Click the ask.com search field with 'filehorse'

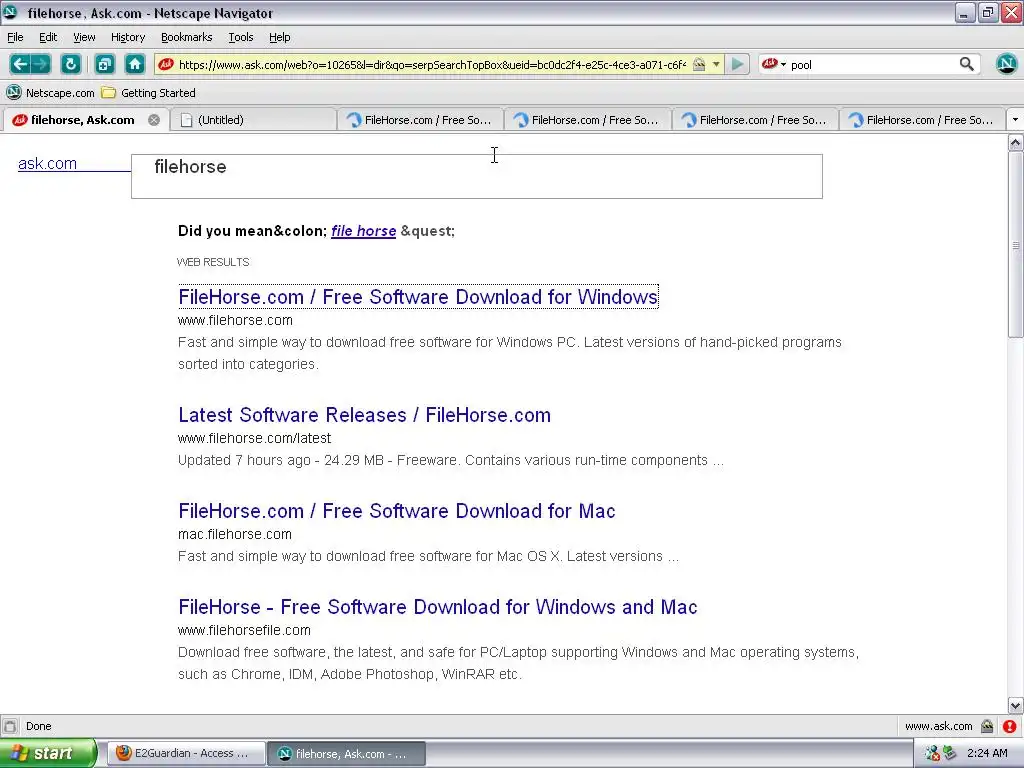(x=477, y=176)
